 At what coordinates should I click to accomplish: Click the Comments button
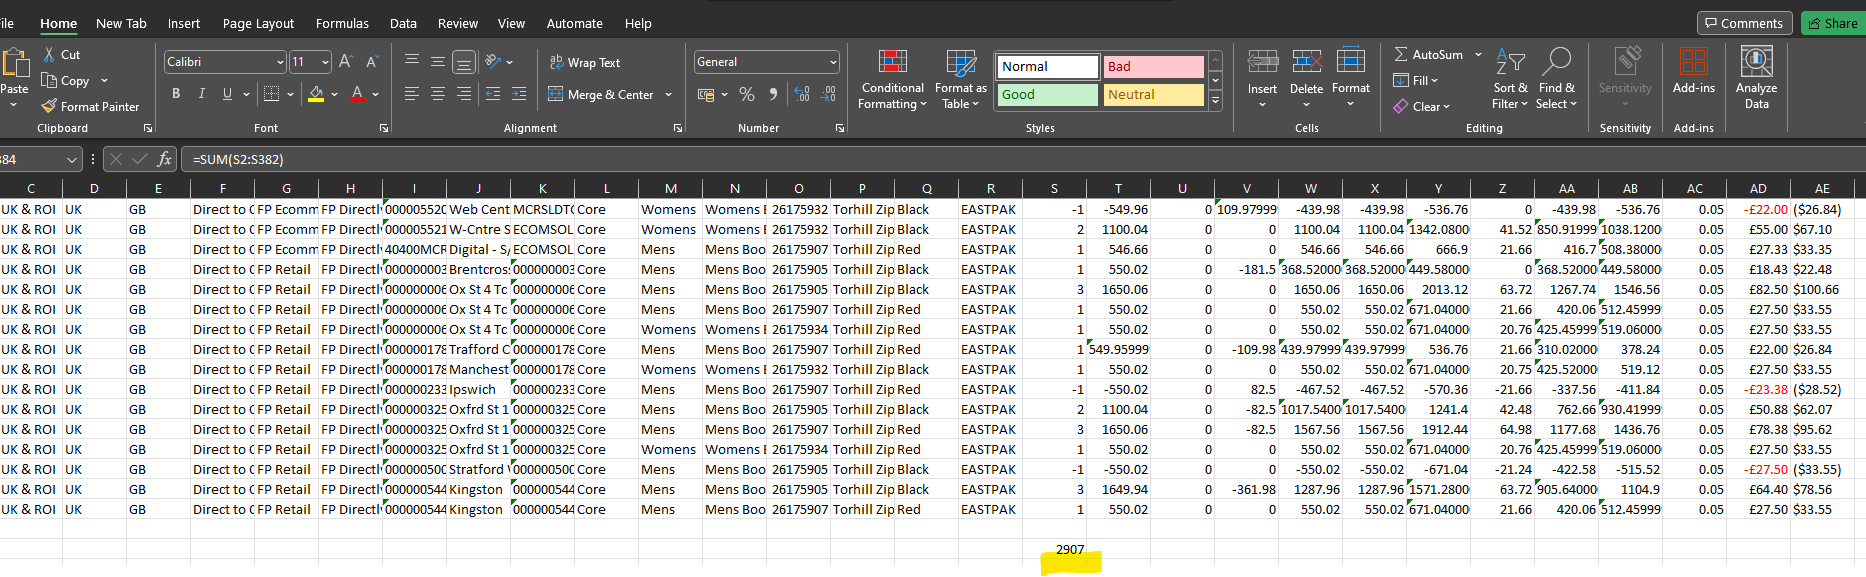click(1745, 23)
